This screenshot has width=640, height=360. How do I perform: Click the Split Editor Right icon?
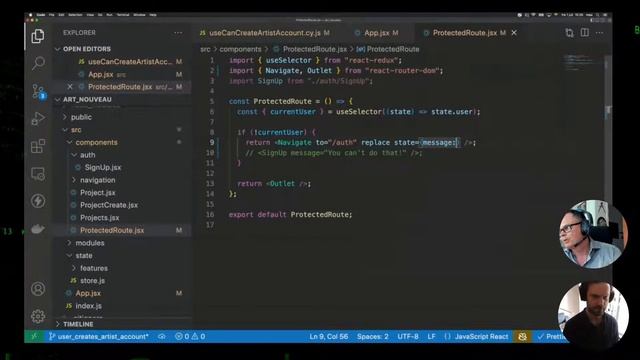point(584,33)
